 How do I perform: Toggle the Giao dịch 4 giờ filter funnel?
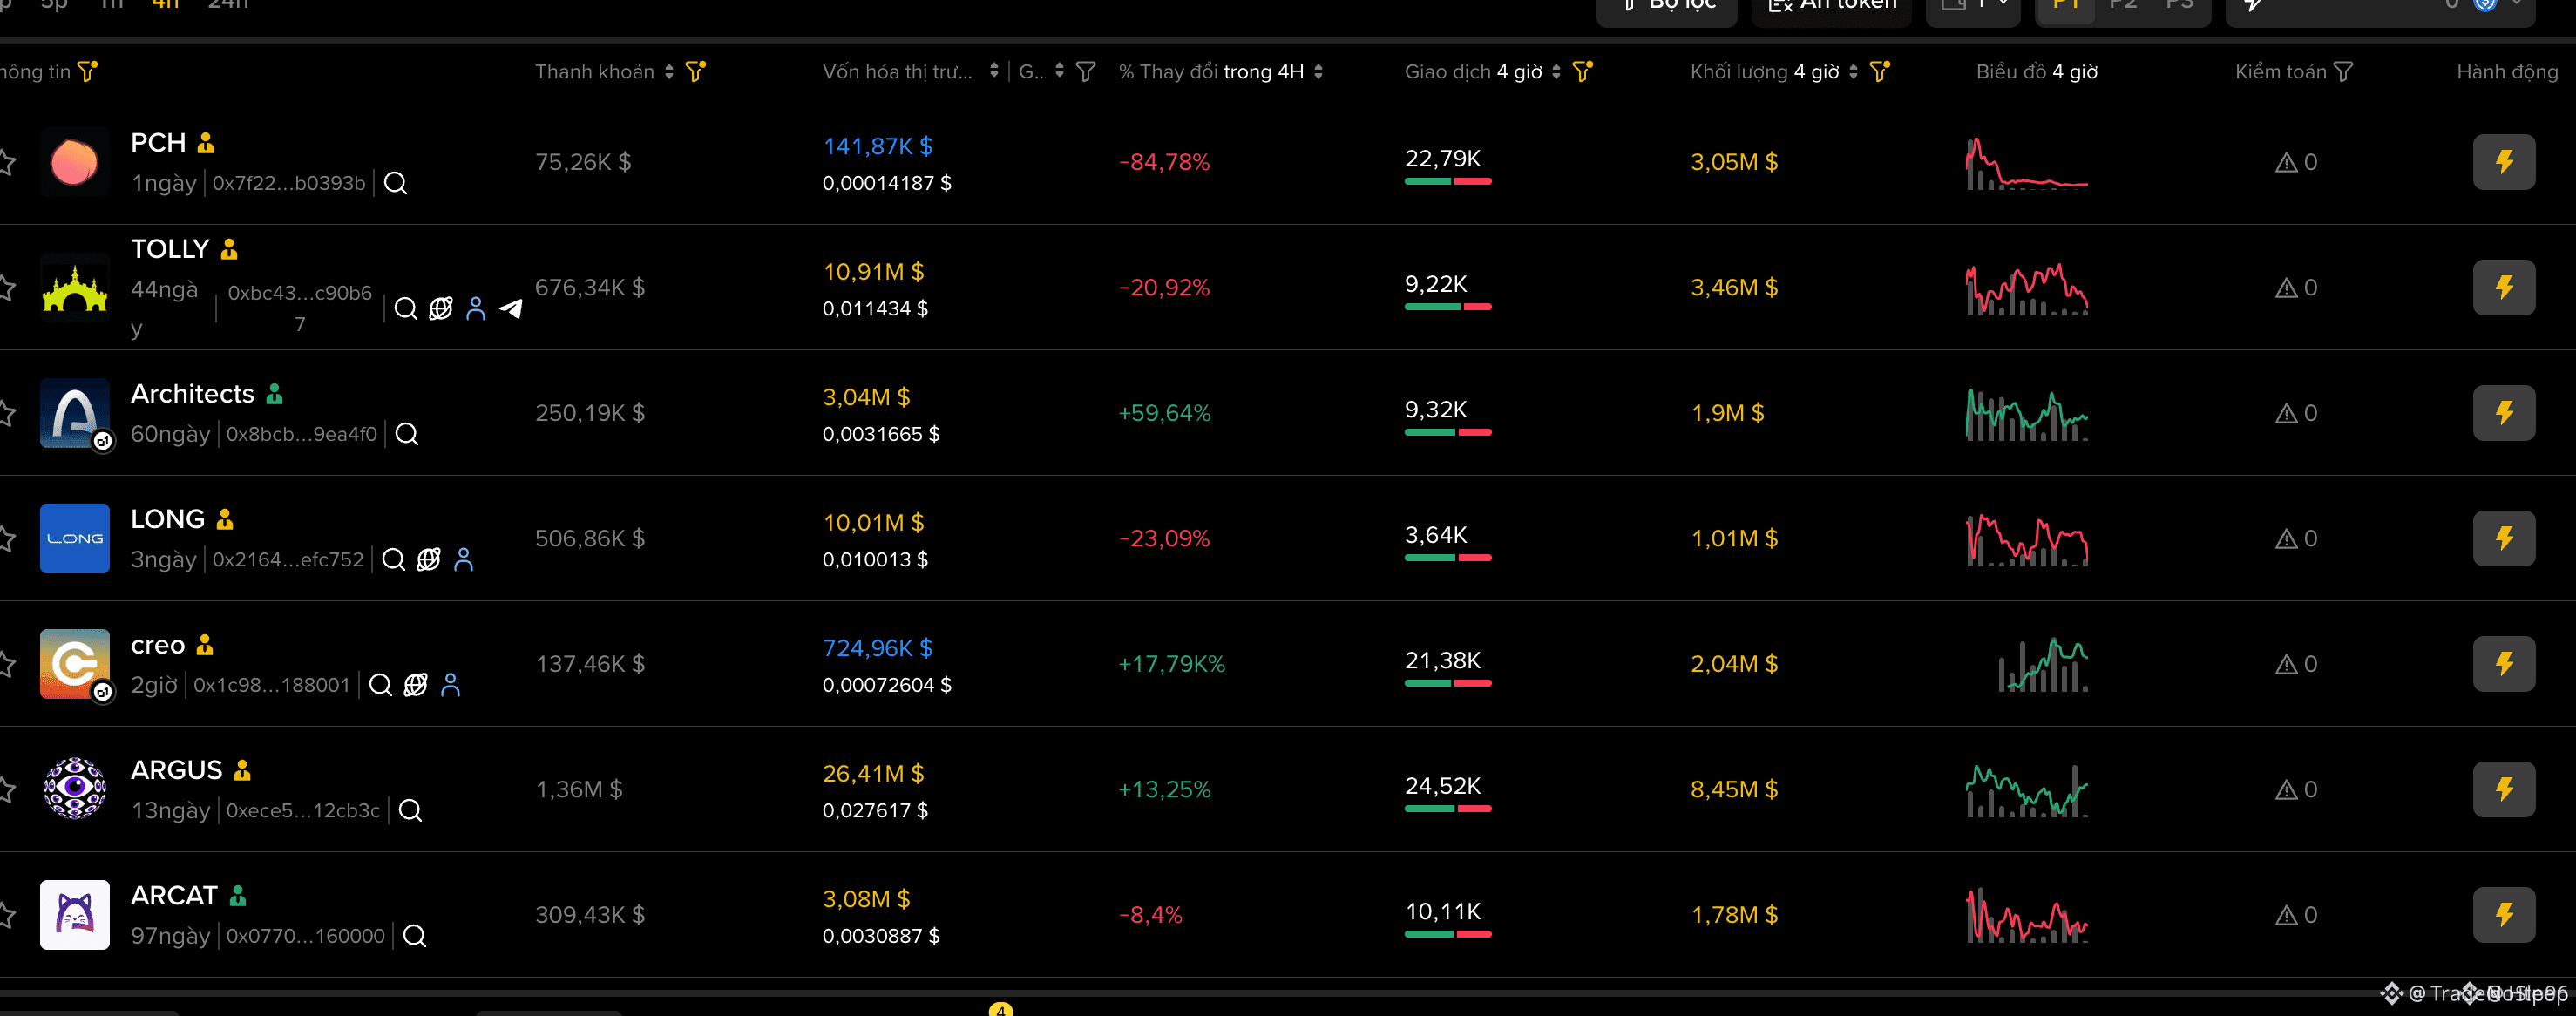point(1582,71)
